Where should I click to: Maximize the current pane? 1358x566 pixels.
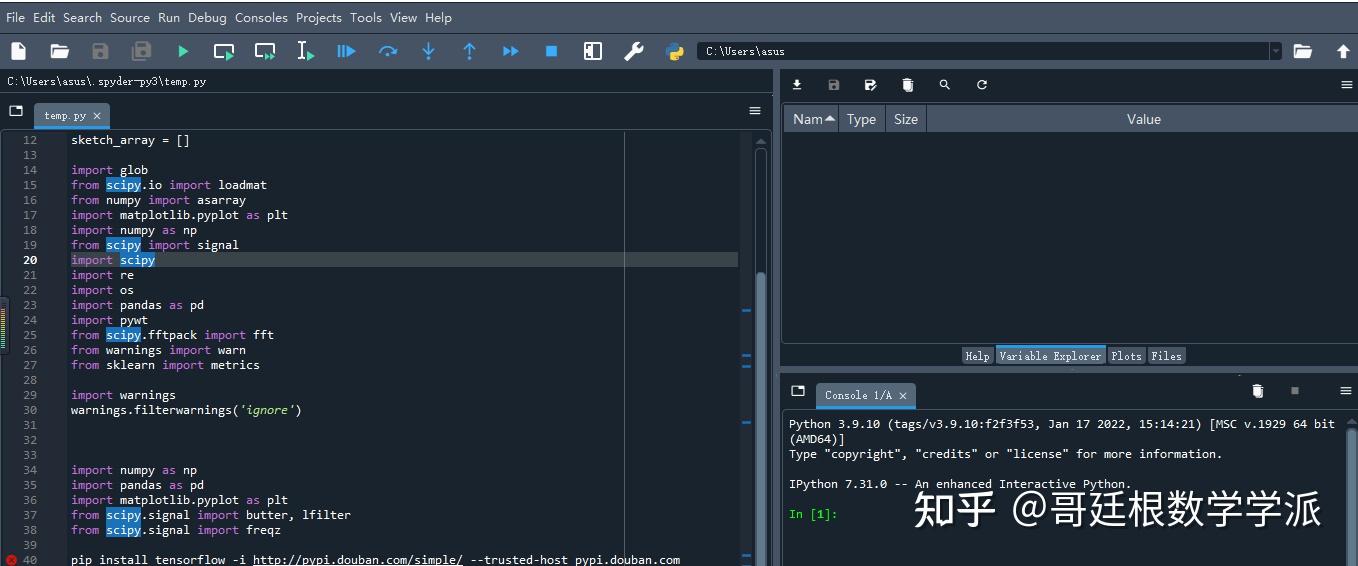coord(593,51)
